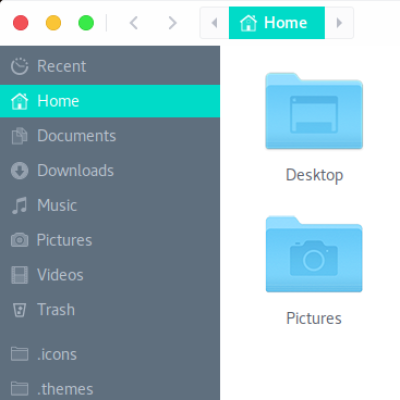The height and width of the screenshot is (400, 400).
Task: Click the Downloads arrow icon in sidebar
Action: [x=19, y=171]
